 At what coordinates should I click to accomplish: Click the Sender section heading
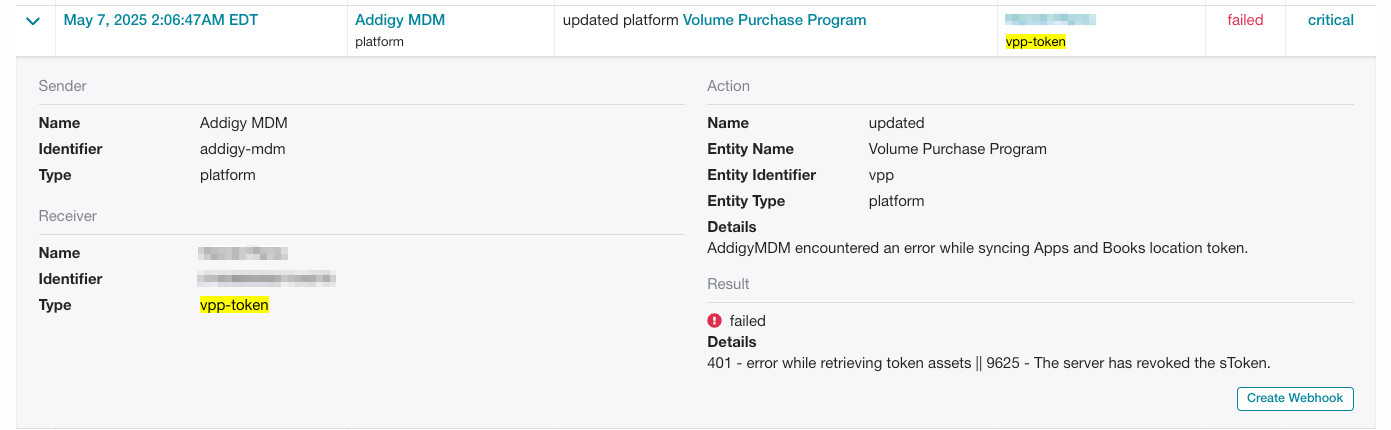pyautogui.click(x=63, y=86)
